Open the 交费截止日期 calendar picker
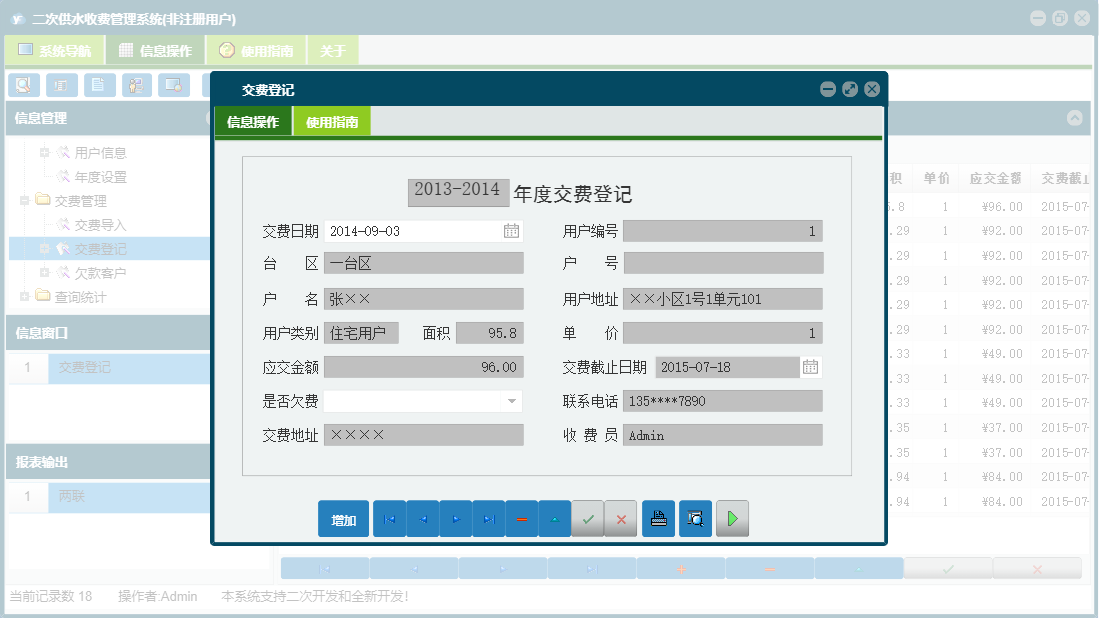The width and height of the screenshot is (1099, 618). pos(809,367)
